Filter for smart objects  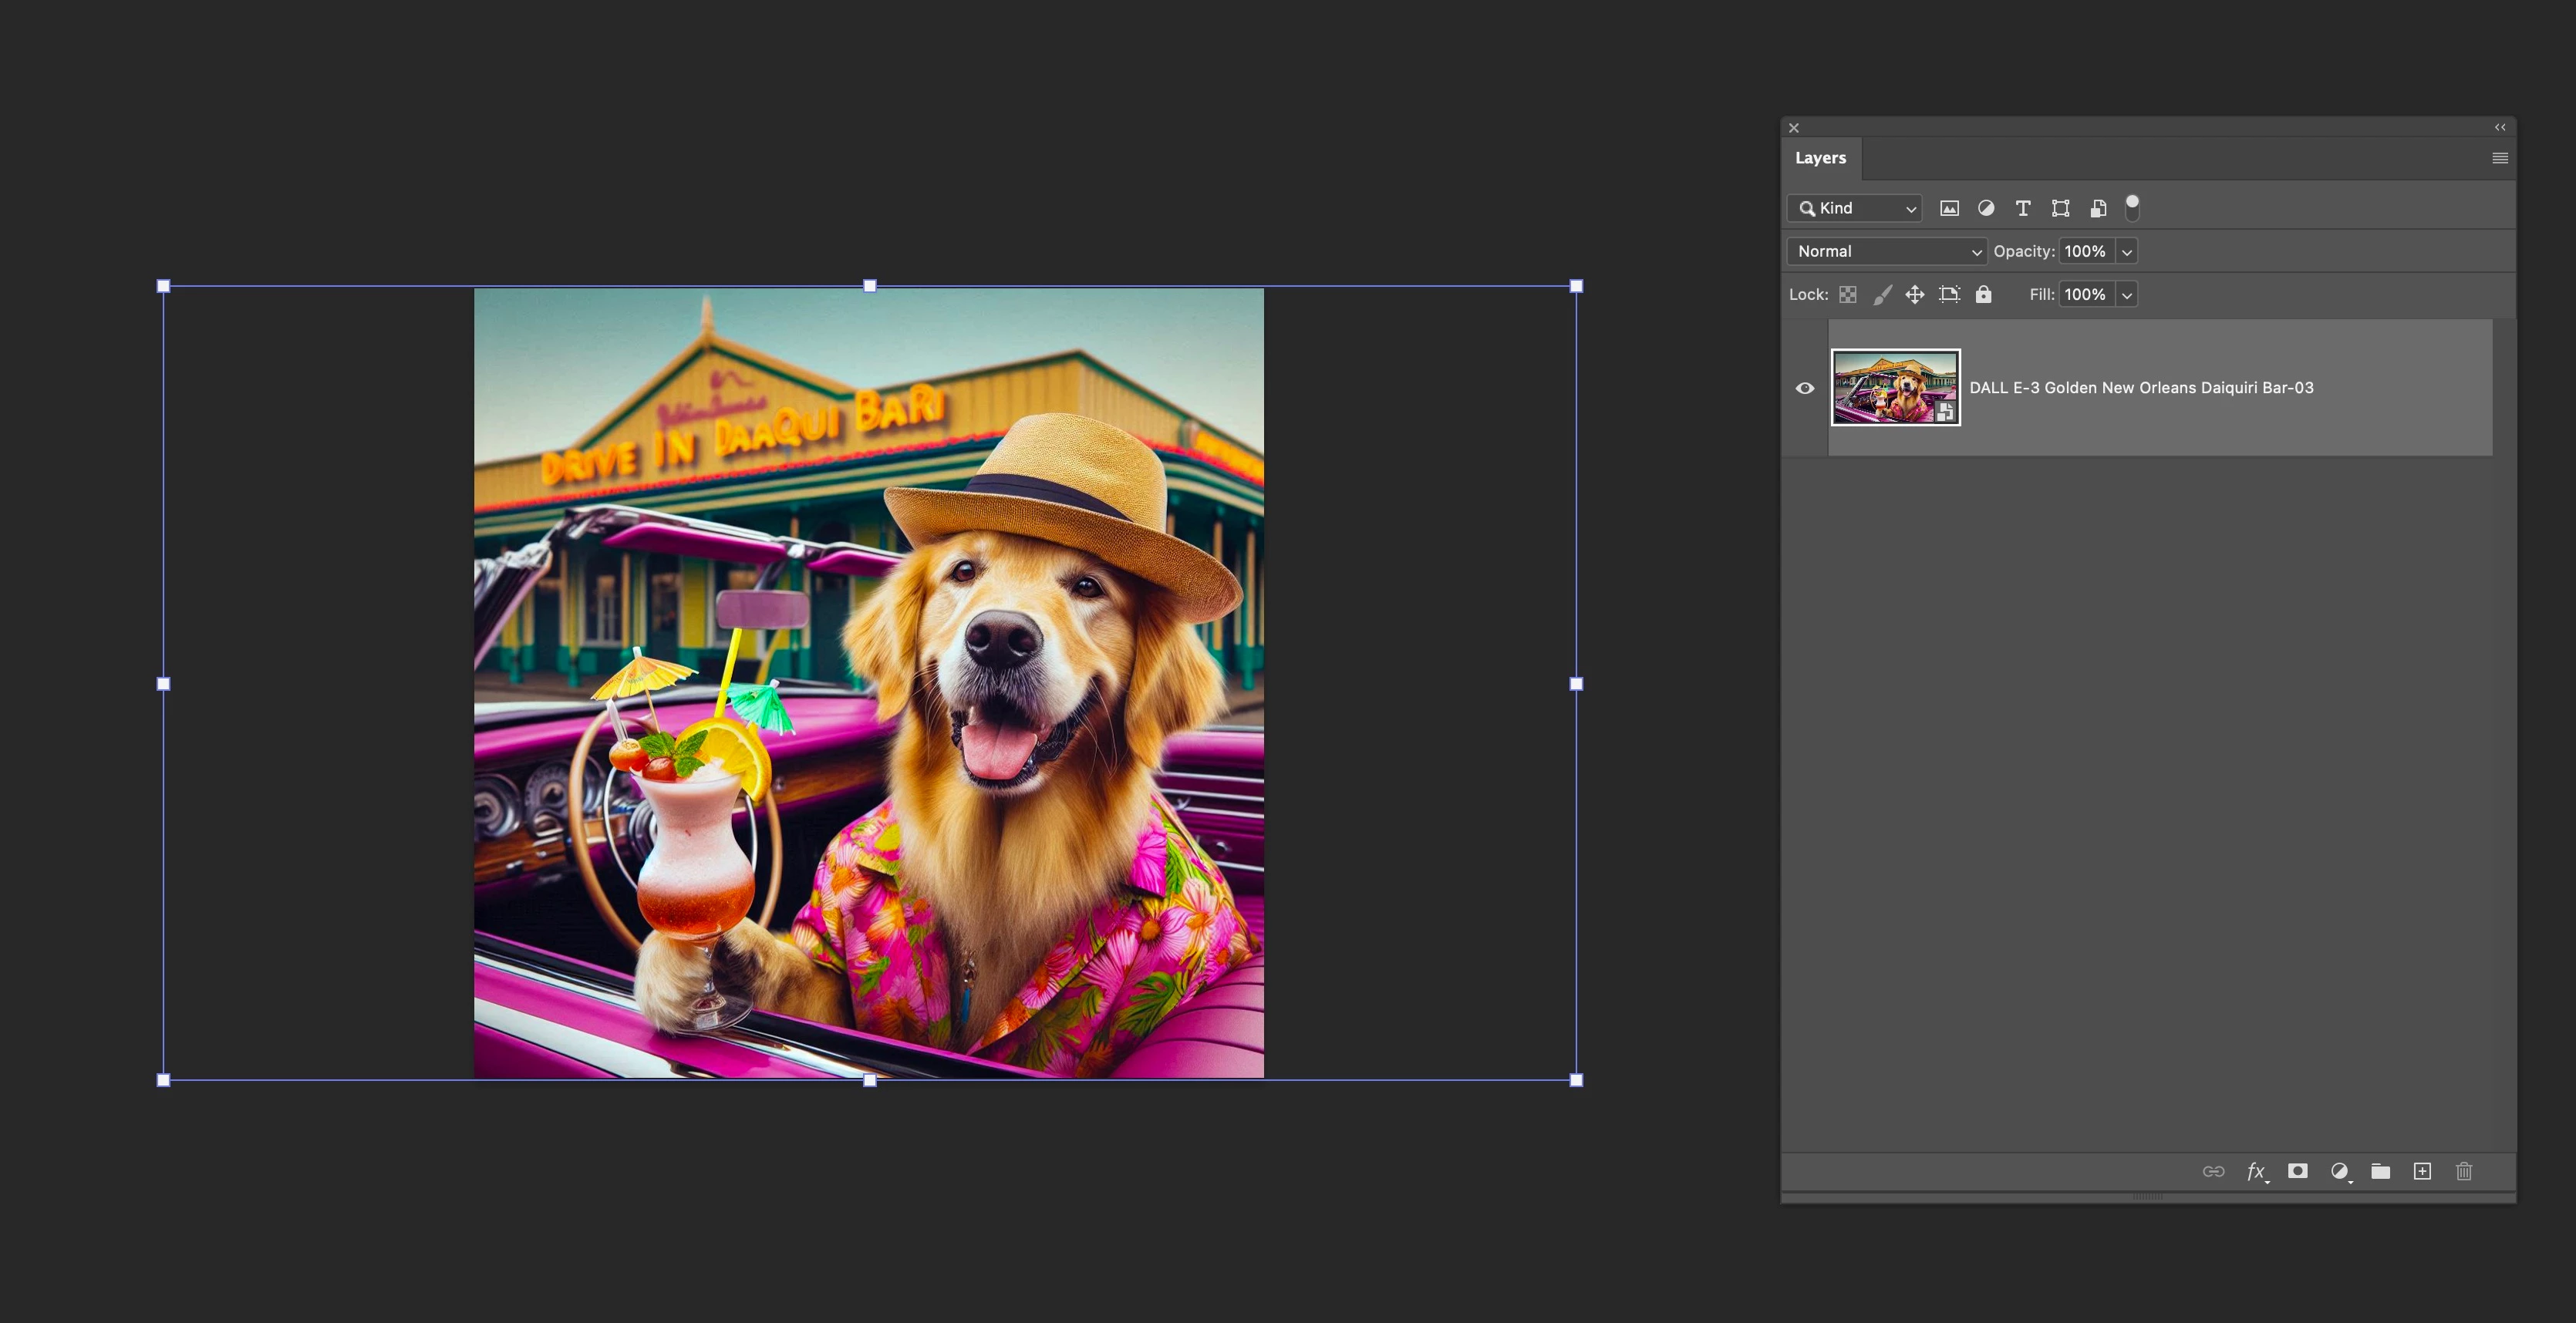point(2098,208)
